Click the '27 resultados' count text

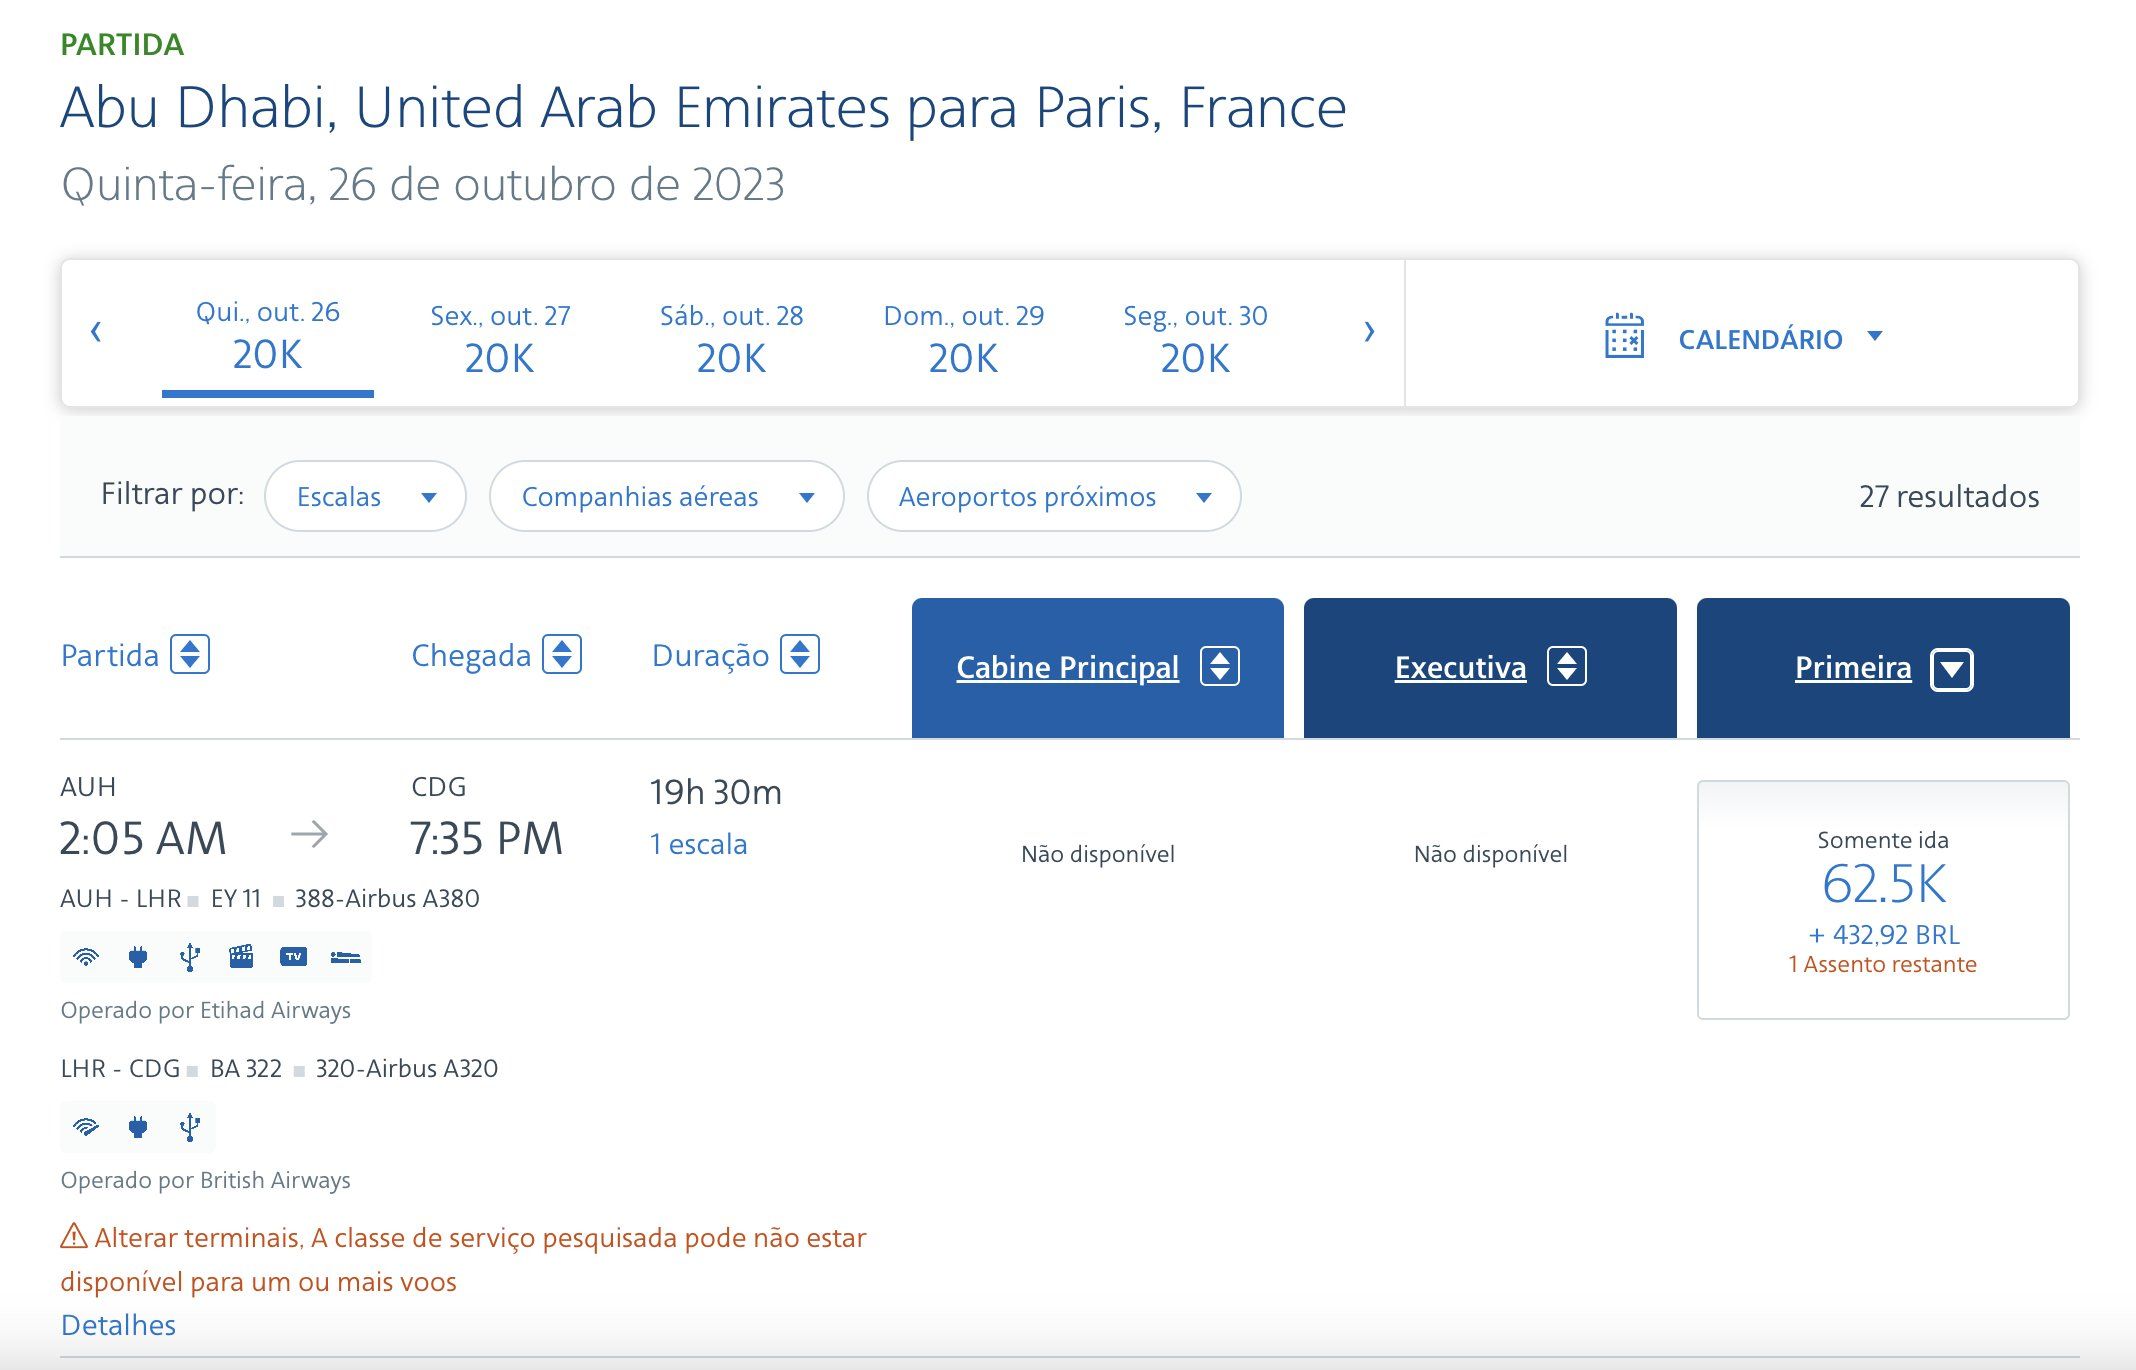click(1949, 496)
